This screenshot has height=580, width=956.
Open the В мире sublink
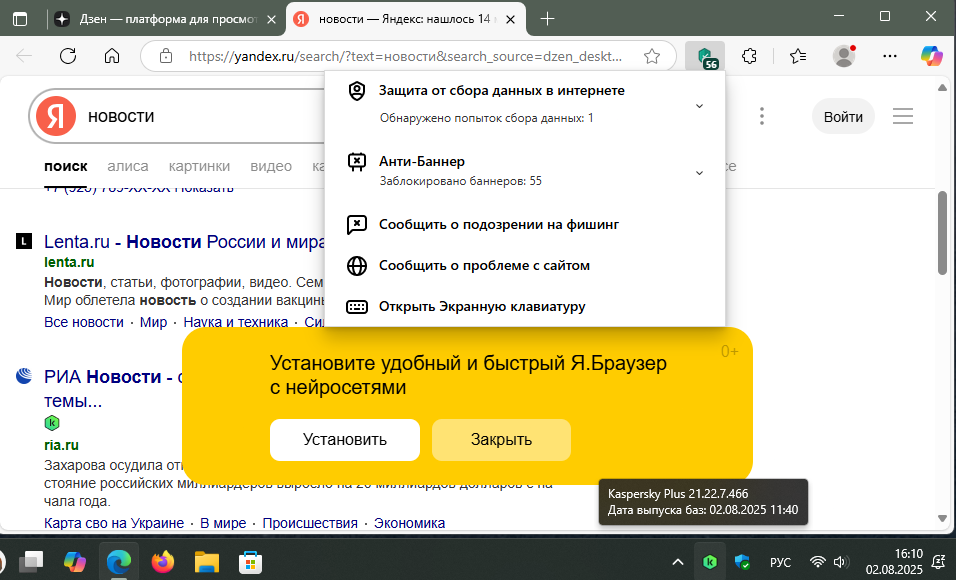click(223, 523)
